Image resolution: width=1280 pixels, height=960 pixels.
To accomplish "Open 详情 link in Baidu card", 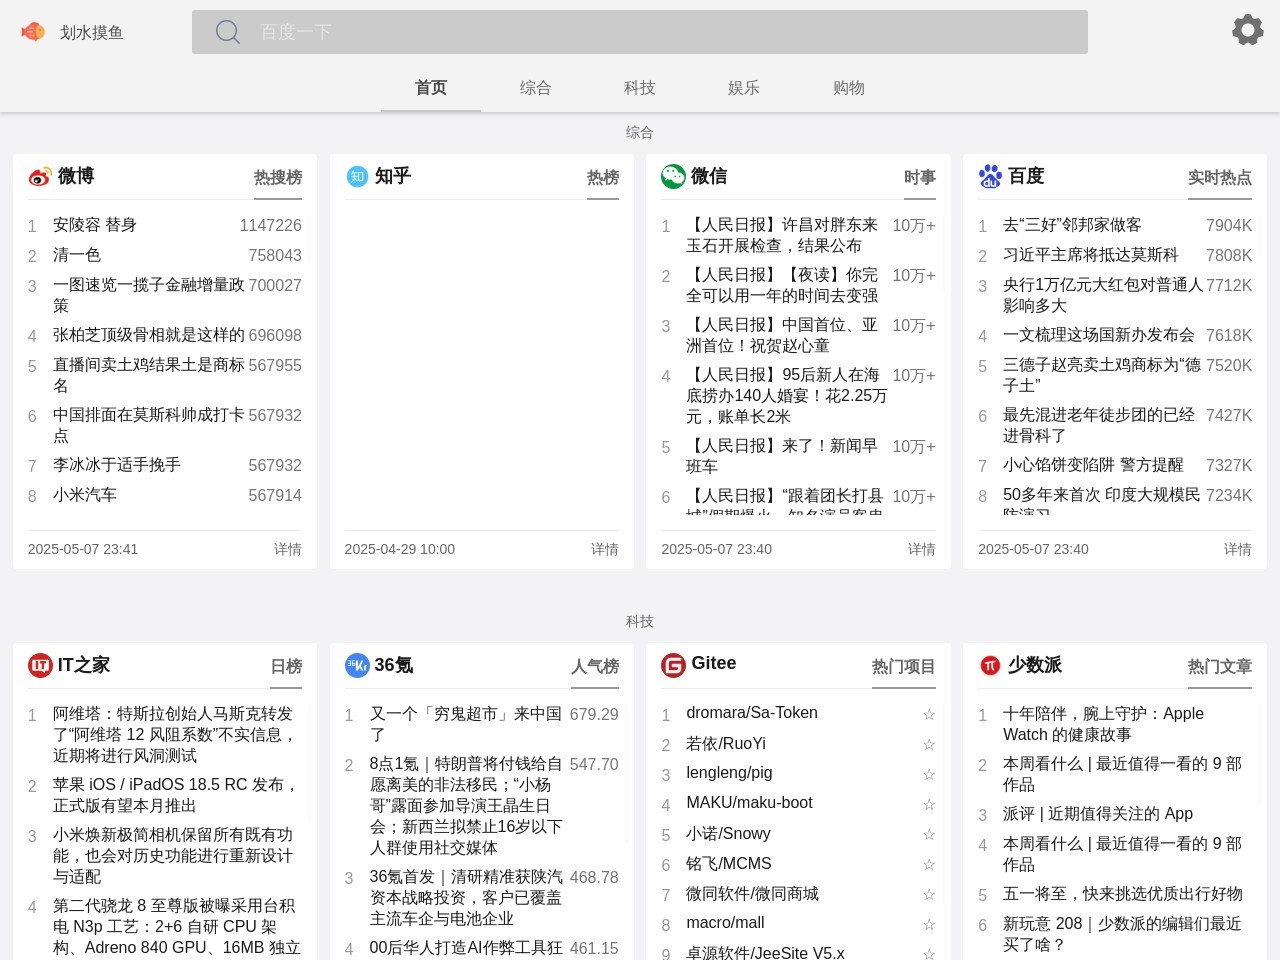I will tap(1238, 549).
